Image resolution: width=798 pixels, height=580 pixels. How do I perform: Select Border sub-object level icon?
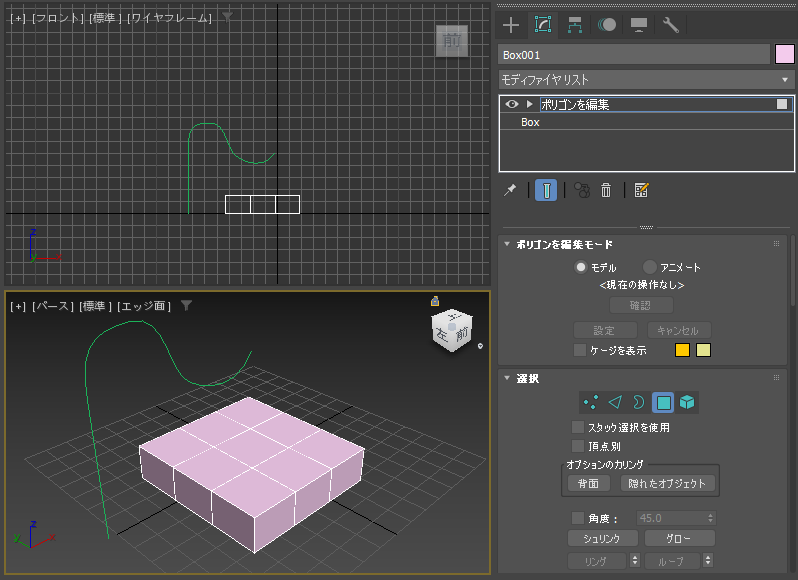coord(639,402)
